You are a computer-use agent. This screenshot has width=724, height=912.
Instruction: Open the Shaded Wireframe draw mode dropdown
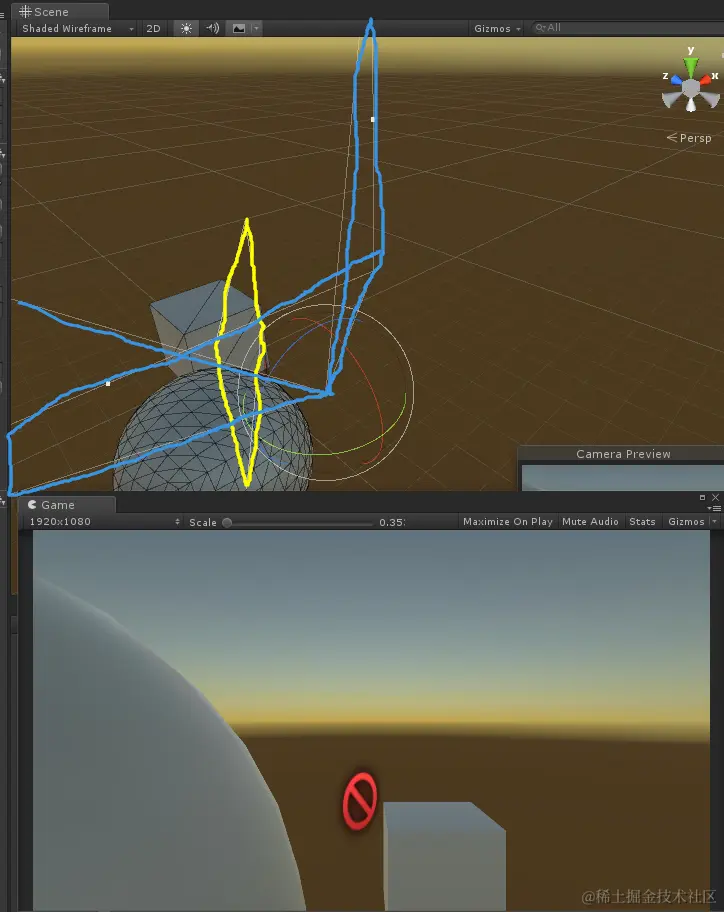click(x=77, y=28)
